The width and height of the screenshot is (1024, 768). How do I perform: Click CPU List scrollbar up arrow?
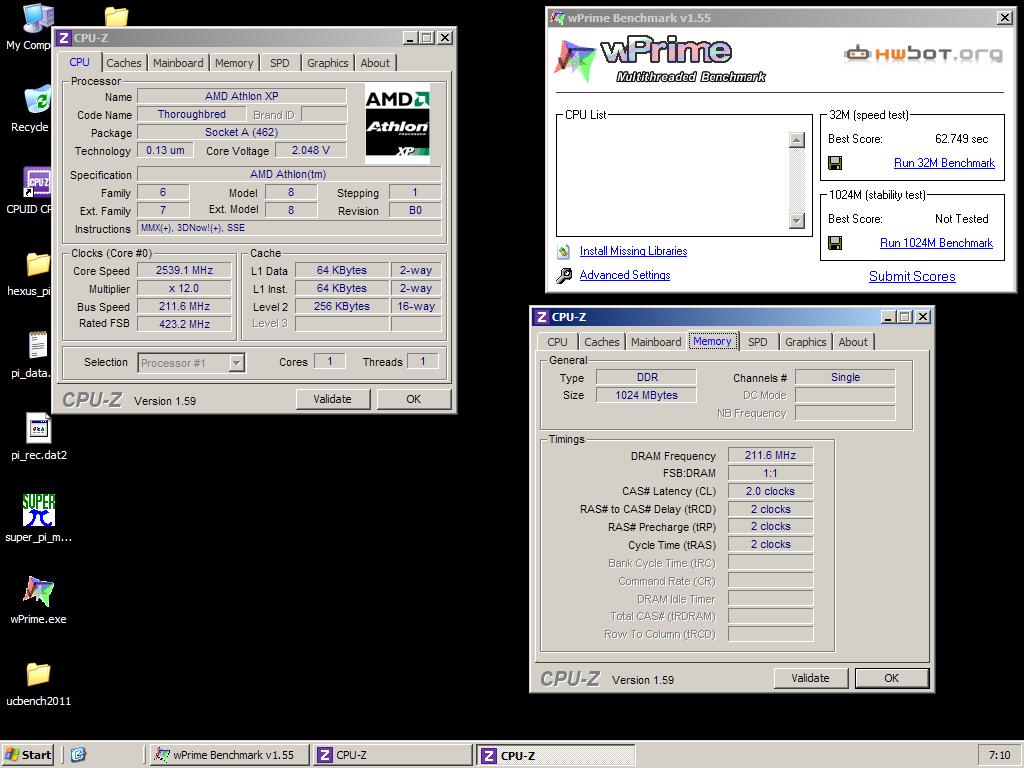point(796,140)
